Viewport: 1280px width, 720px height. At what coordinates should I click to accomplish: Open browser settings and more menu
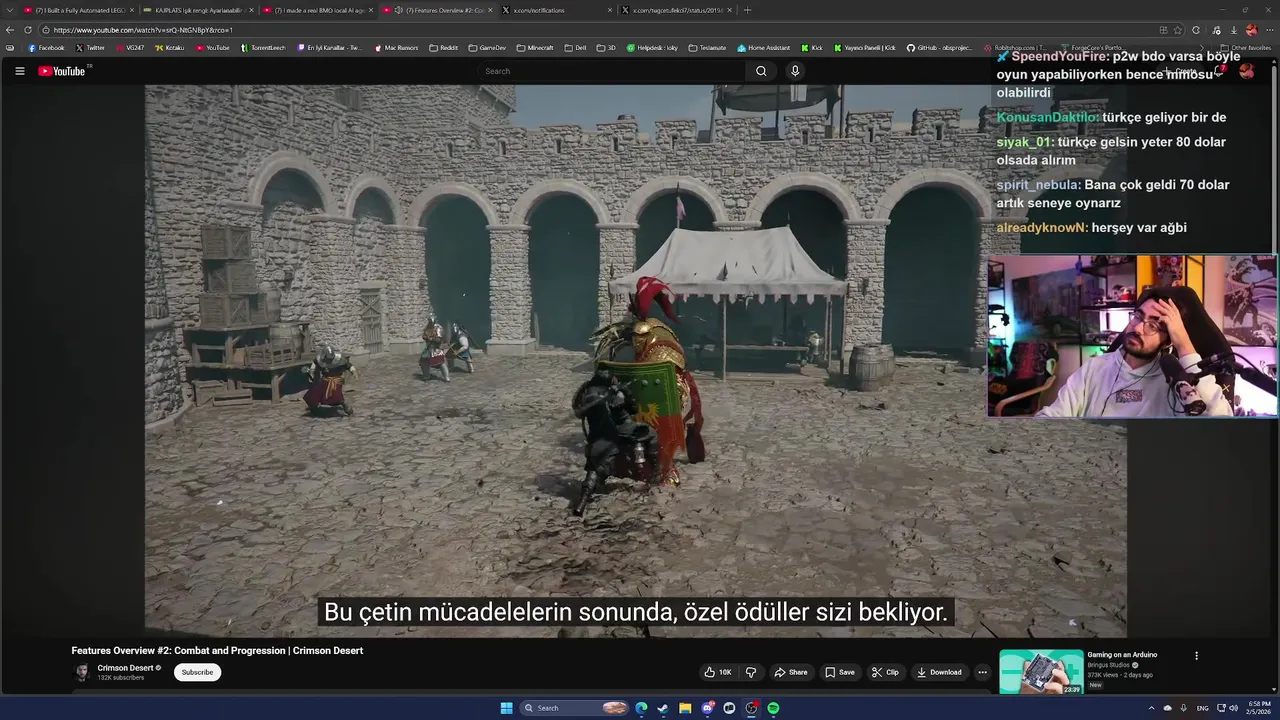[x=1270, y=30]
